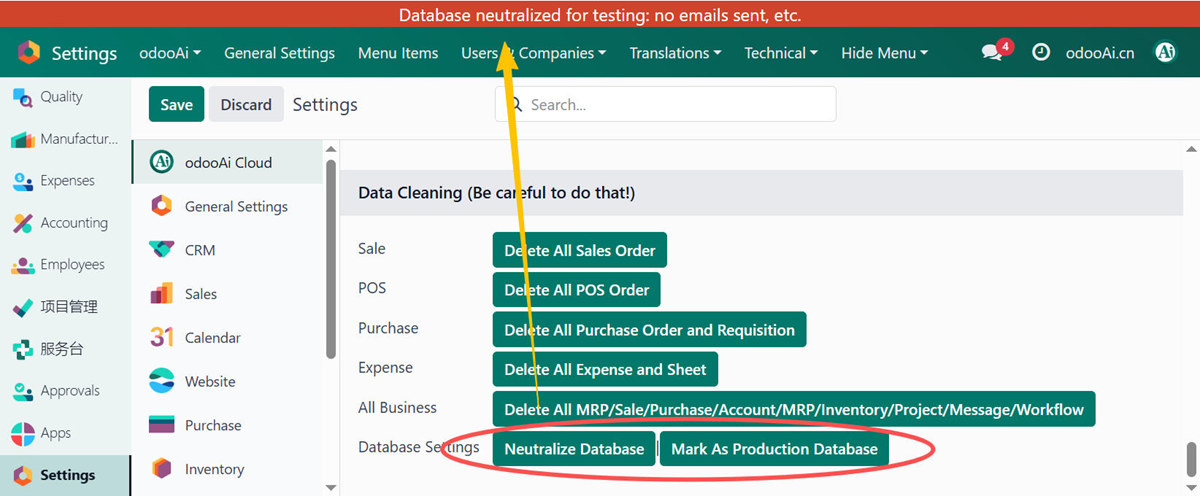The image size is (1200, 496).
Task: Select the odooAi Cloud settings section icon
Action: 161,162
